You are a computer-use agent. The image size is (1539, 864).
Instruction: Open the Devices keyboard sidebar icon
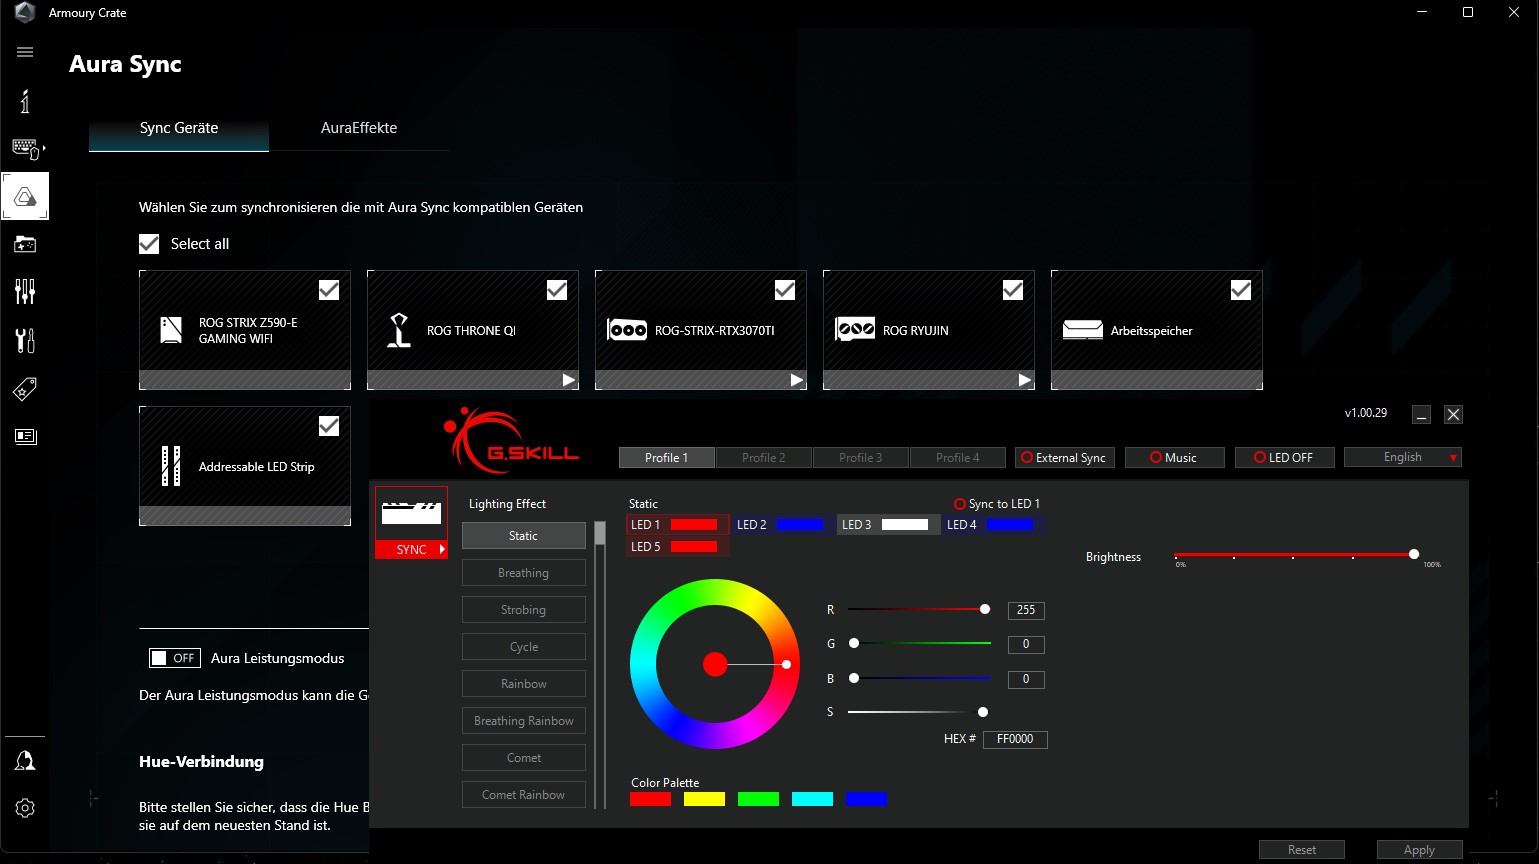point(26,148)
